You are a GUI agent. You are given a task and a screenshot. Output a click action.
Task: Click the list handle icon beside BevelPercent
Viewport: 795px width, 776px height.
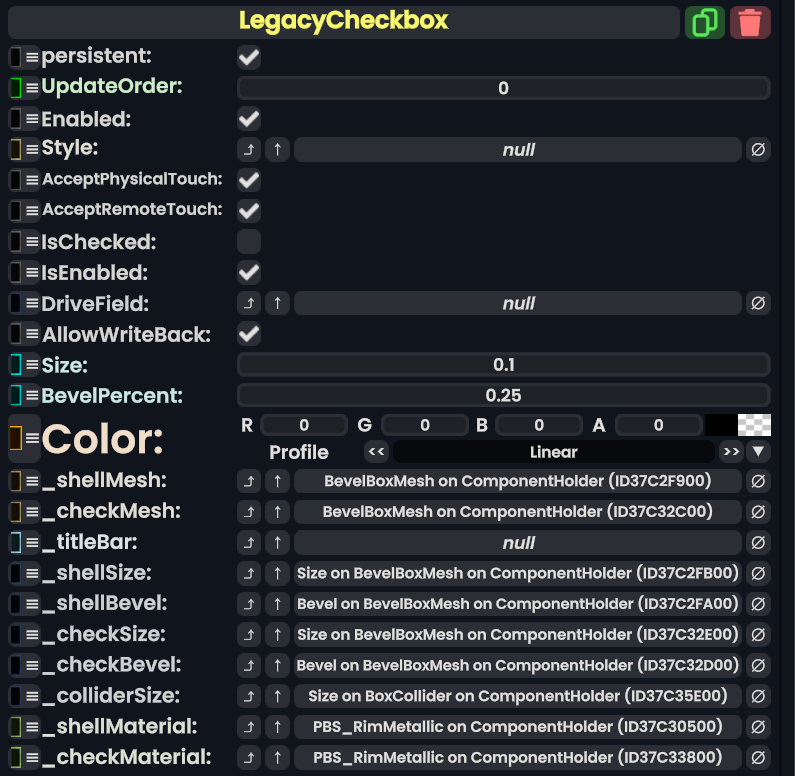click(x=32, y=396)
